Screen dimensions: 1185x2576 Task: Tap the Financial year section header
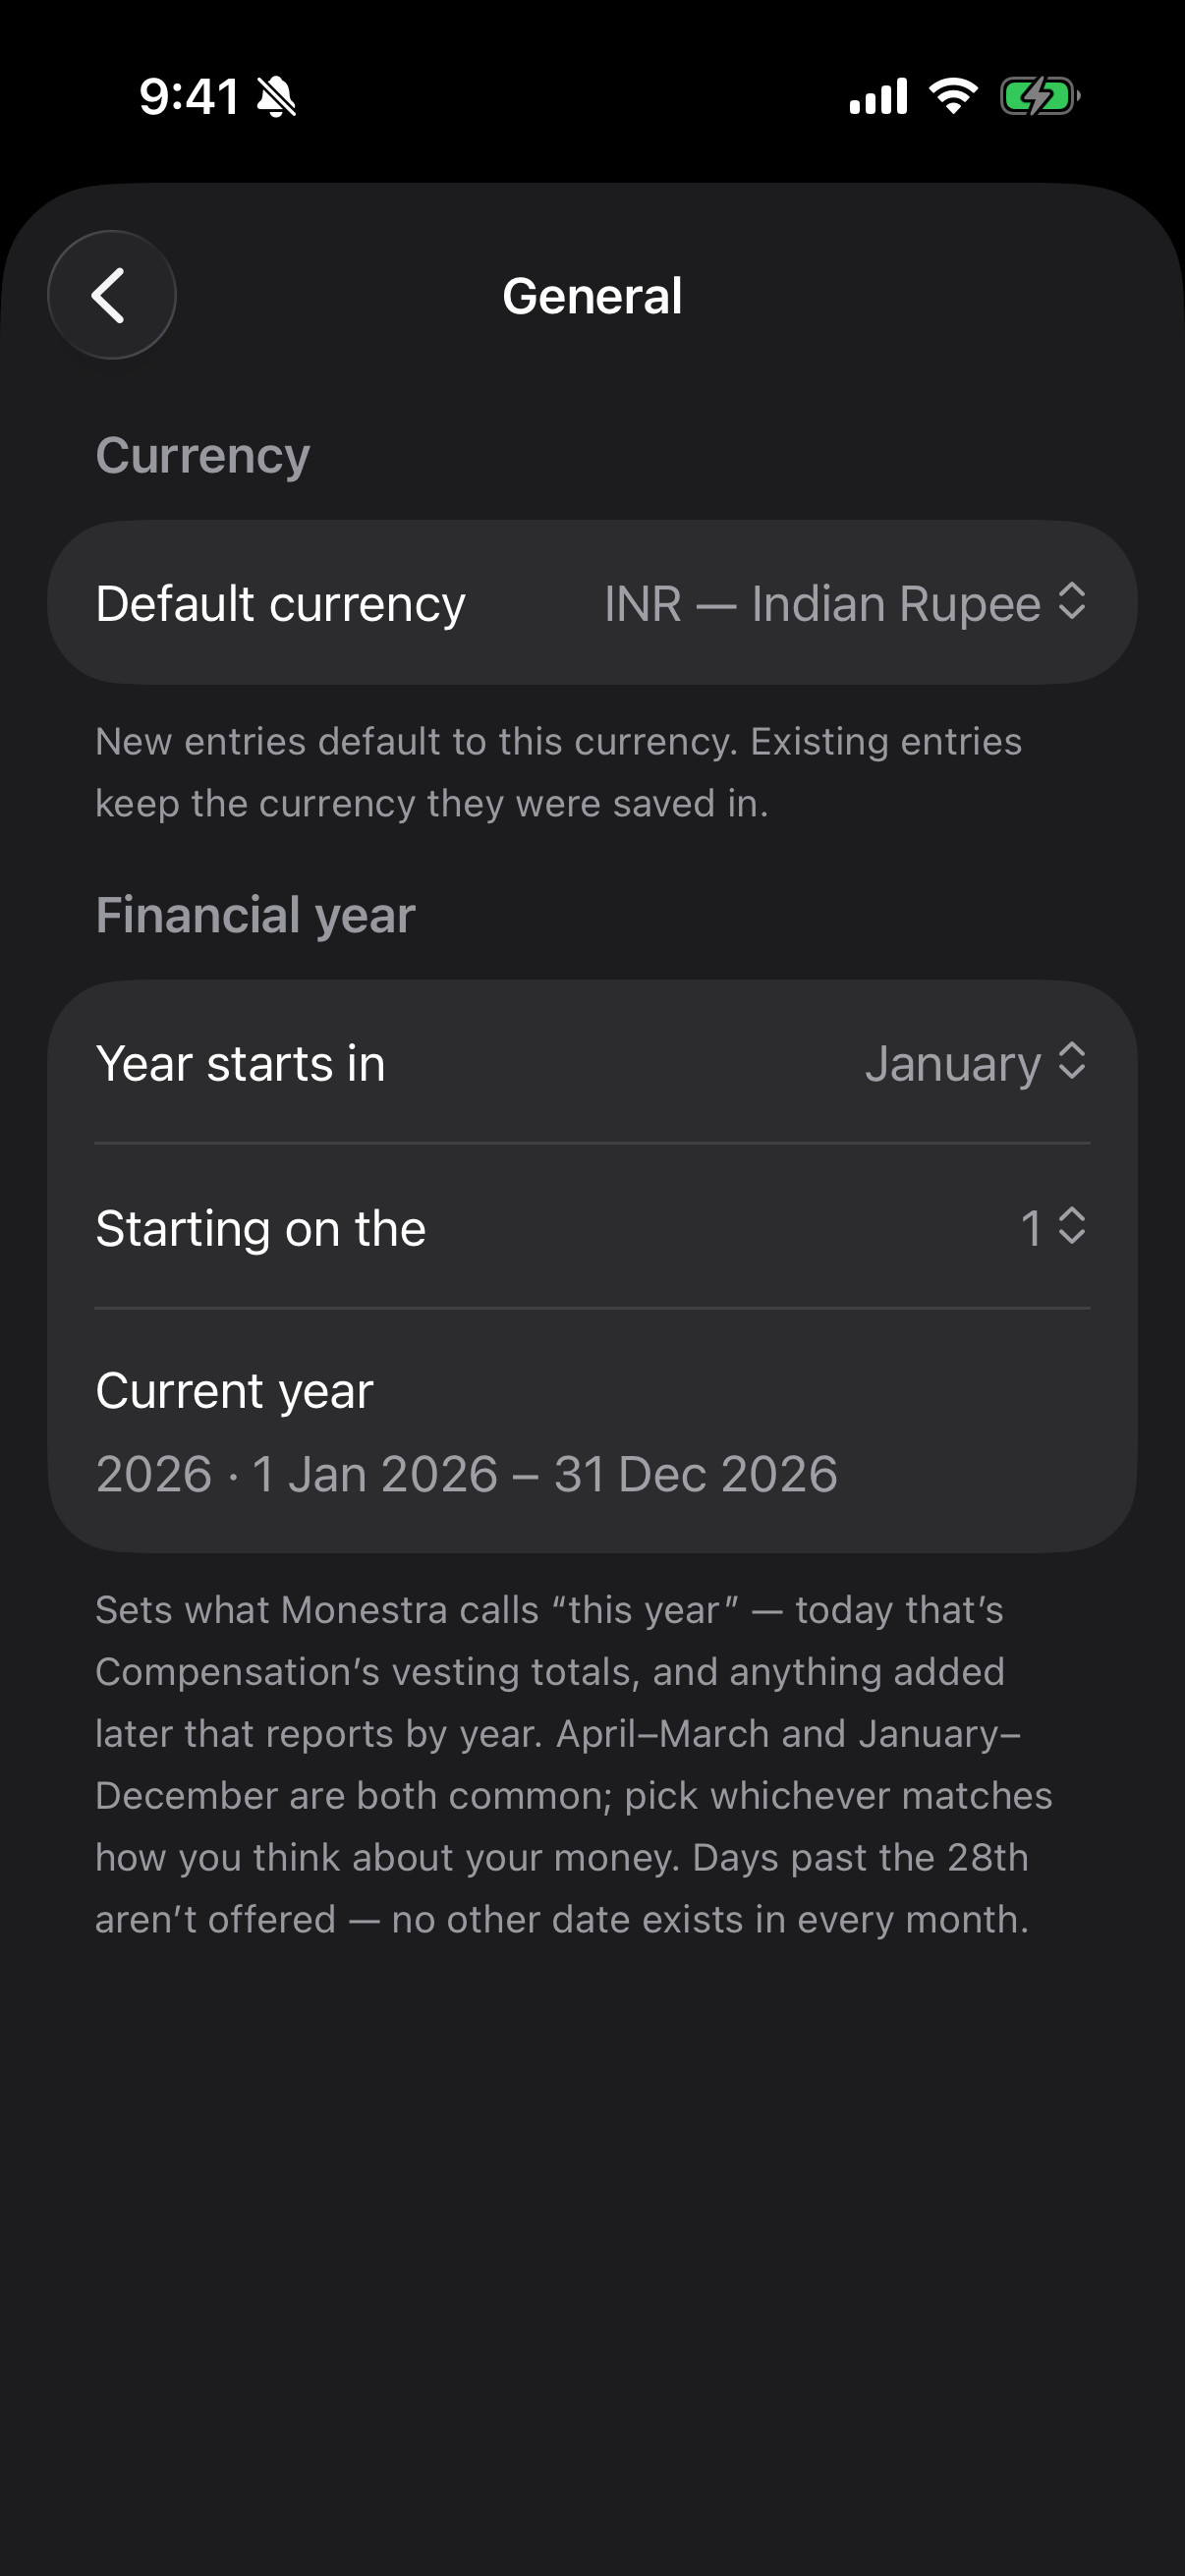pos(255,915)
